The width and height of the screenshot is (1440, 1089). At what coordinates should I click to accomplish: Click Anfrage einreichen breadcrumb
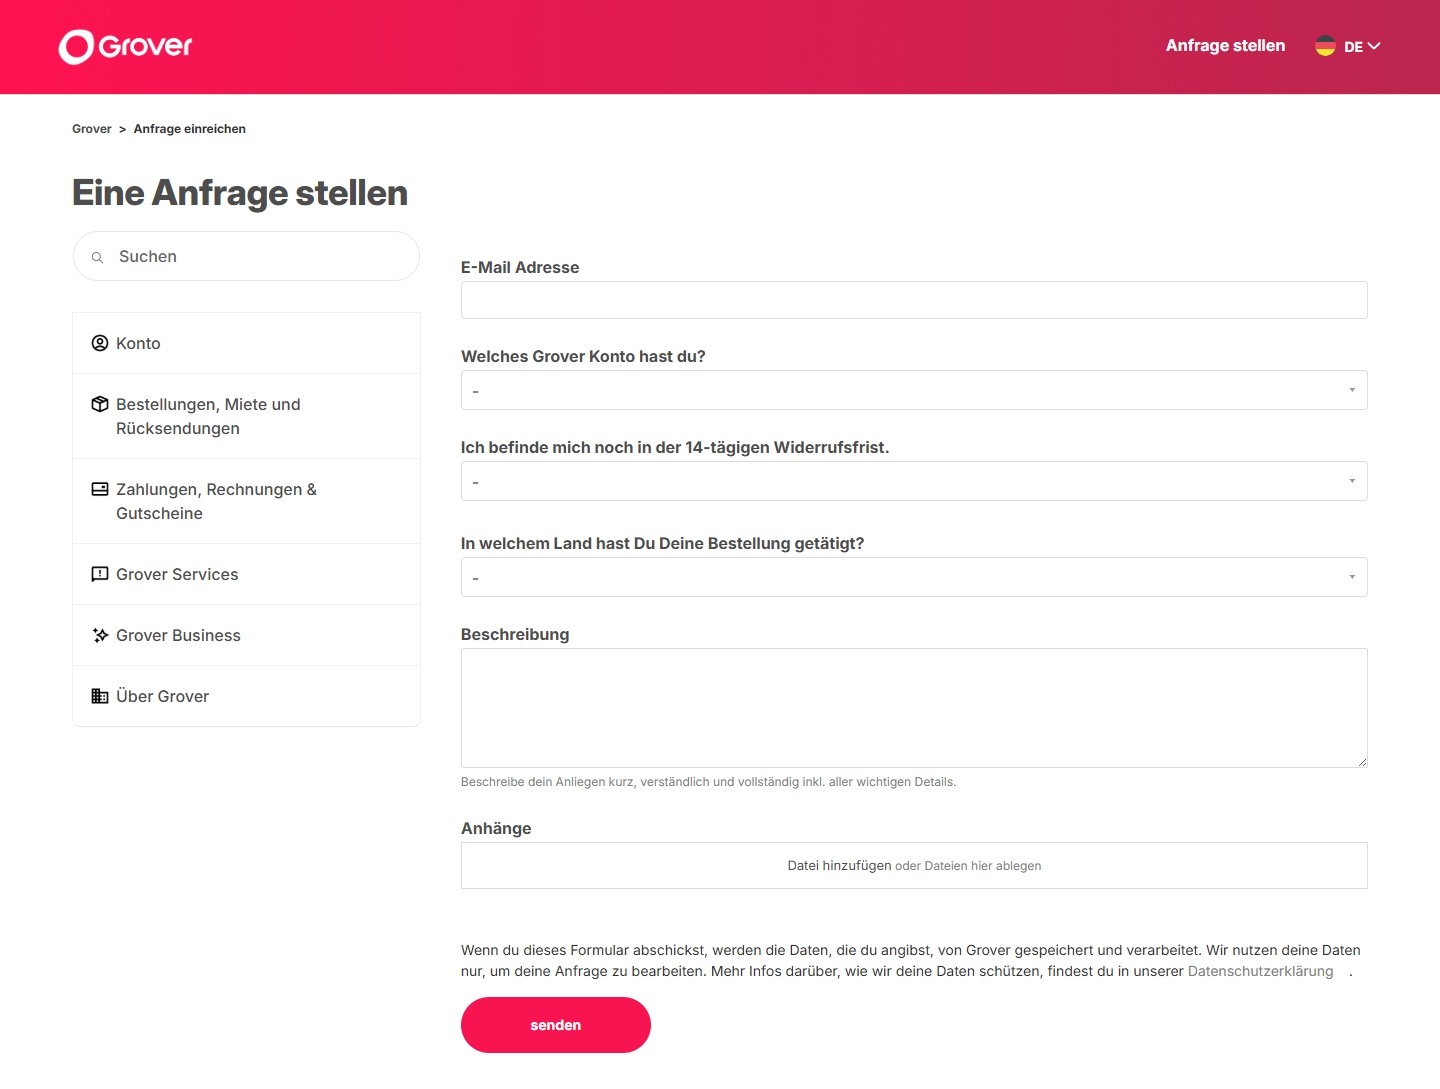[190, 129]
